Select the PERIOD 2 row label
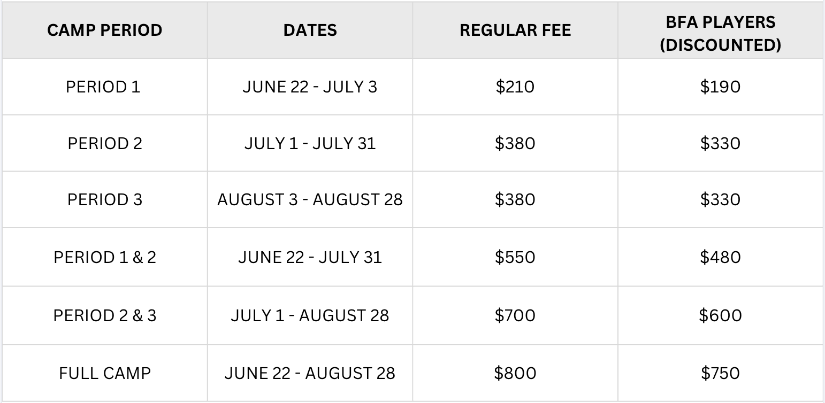The height and width of the screenshot is (403, 825). [105, 143]
